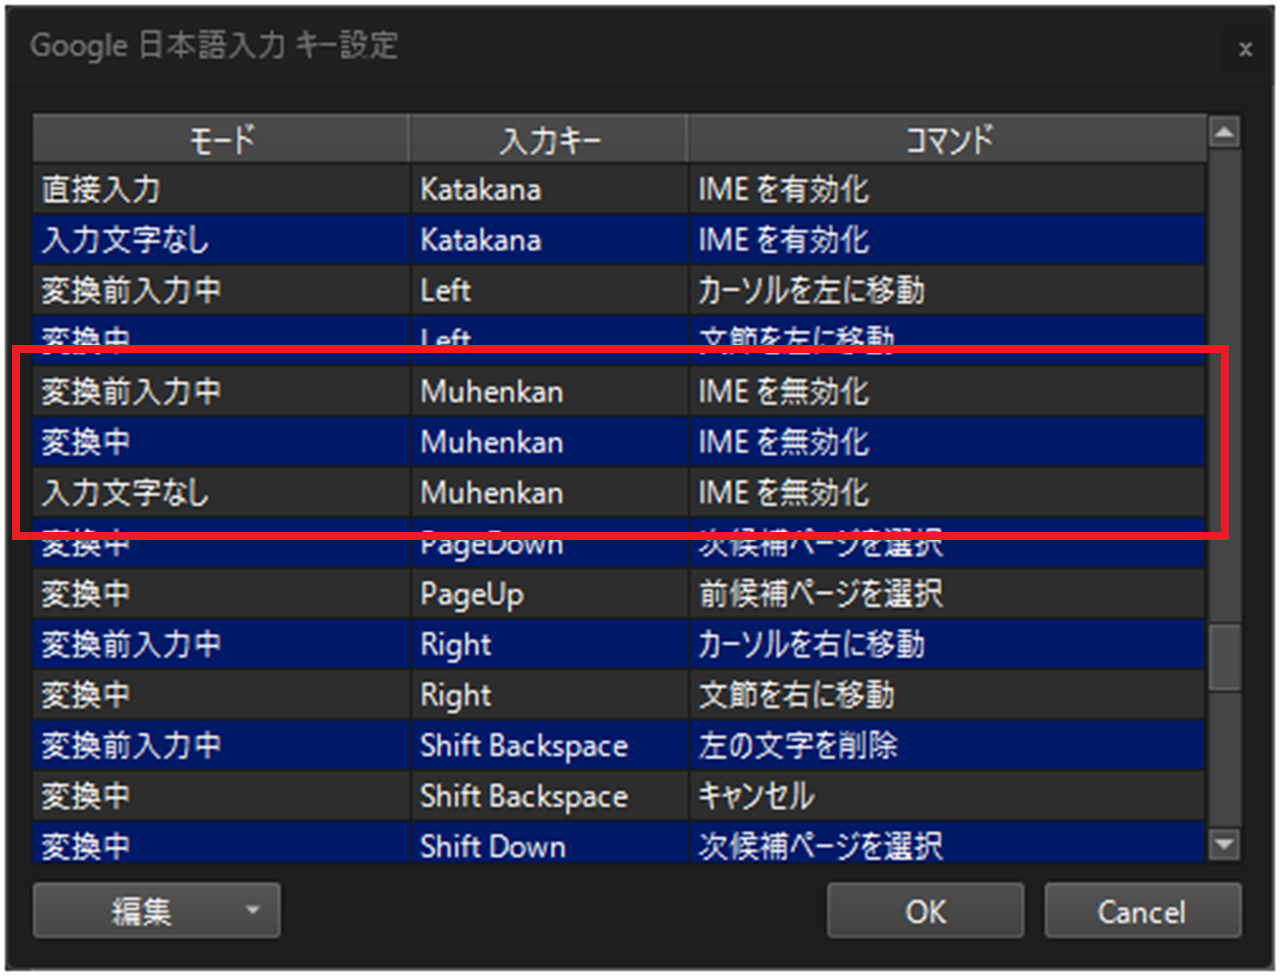Select the Shift Down key cell
Viewport: 1280px width, 976px height.
[x=549, y=847]
